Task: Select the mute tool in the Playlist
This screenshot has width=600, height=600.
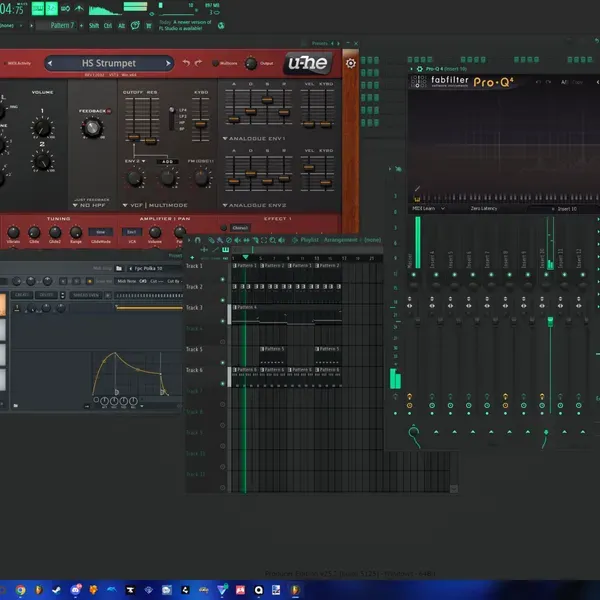Action: coord(238,240)
